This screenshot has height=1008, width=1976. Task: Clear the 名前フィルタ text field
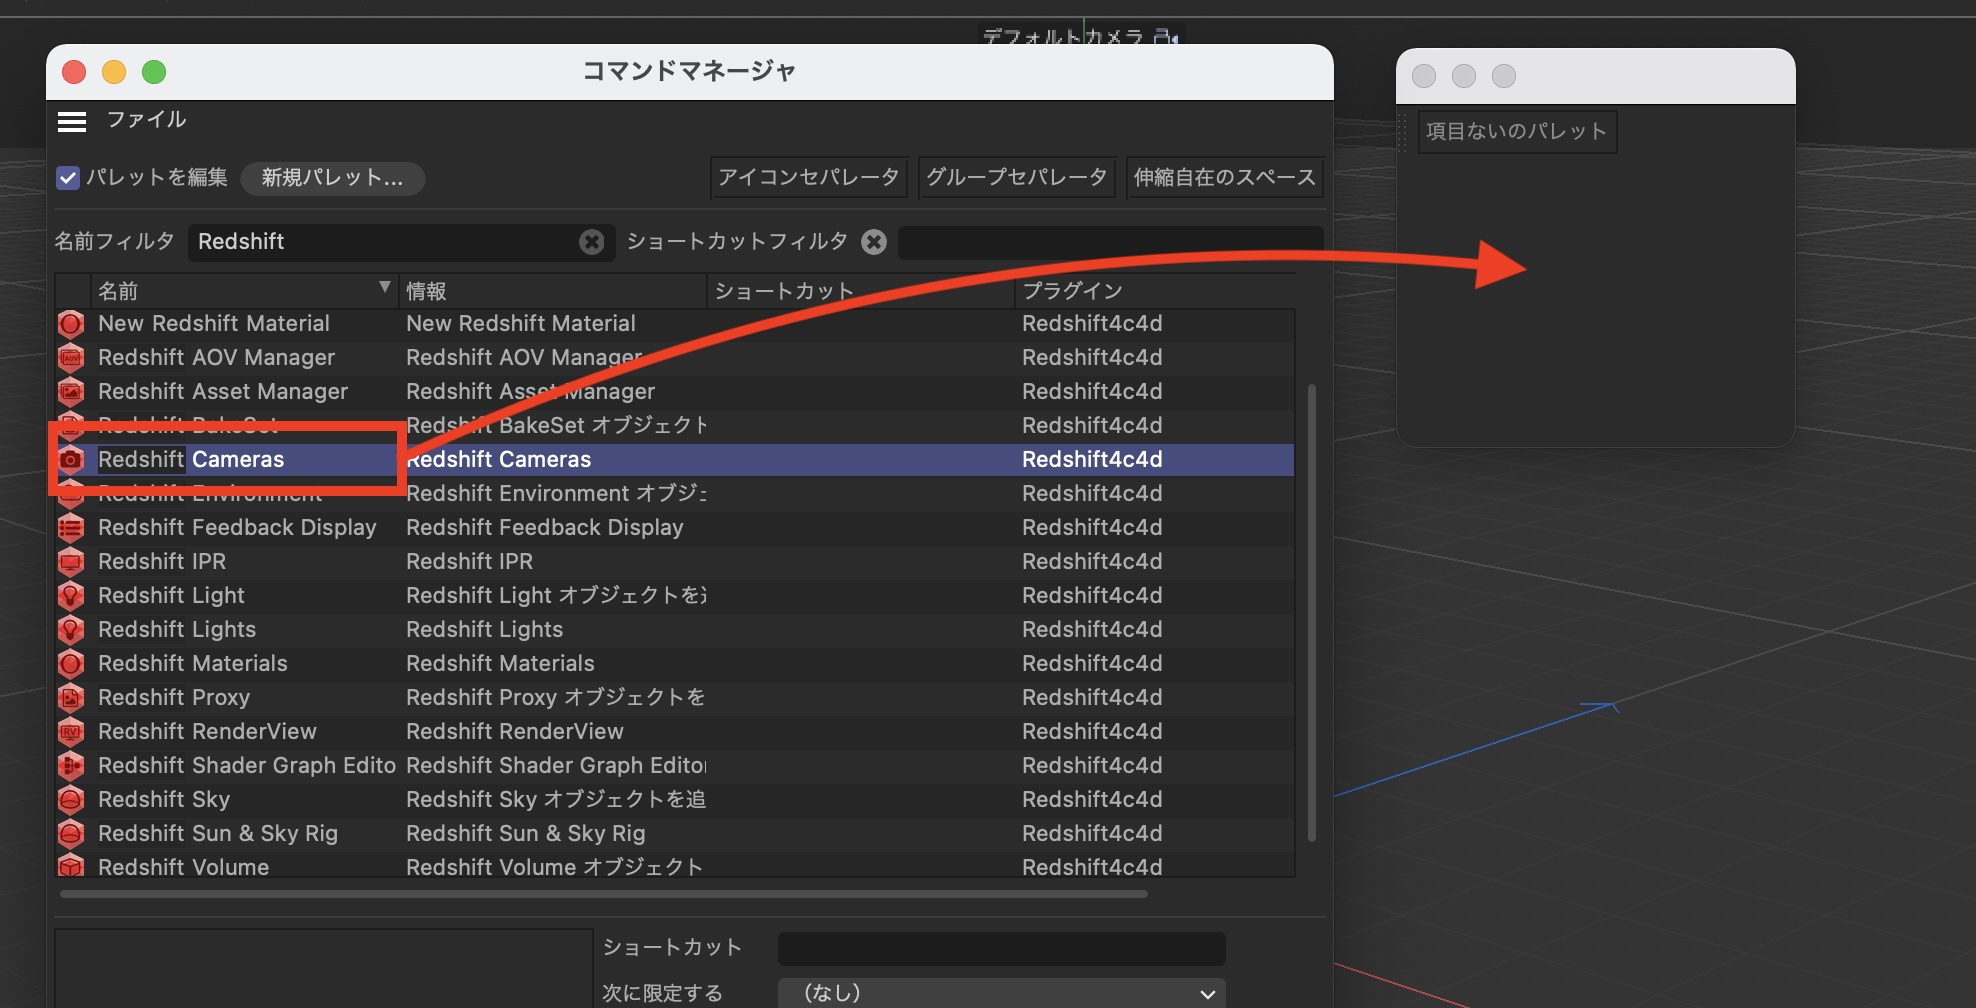591,242
